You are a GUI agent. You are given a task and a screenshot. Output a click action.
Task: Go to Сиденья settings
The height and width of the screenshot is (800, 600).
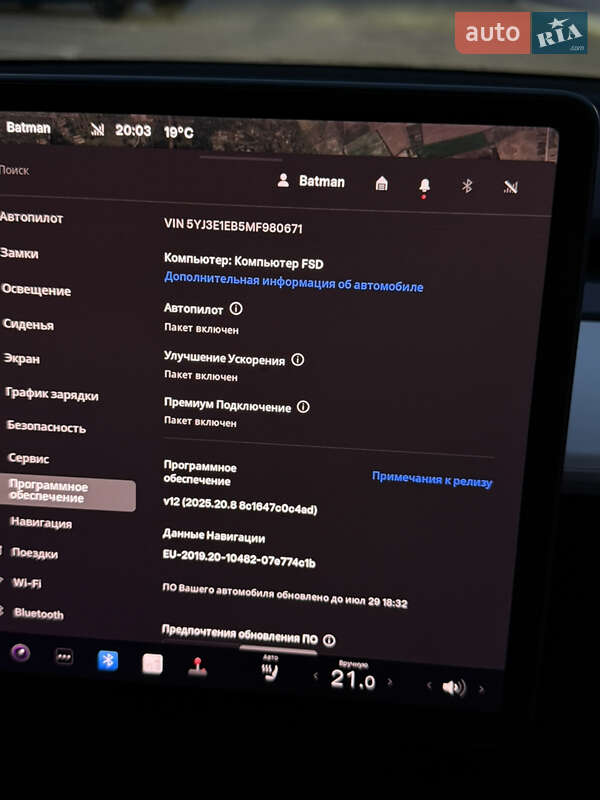pos(28,324)
